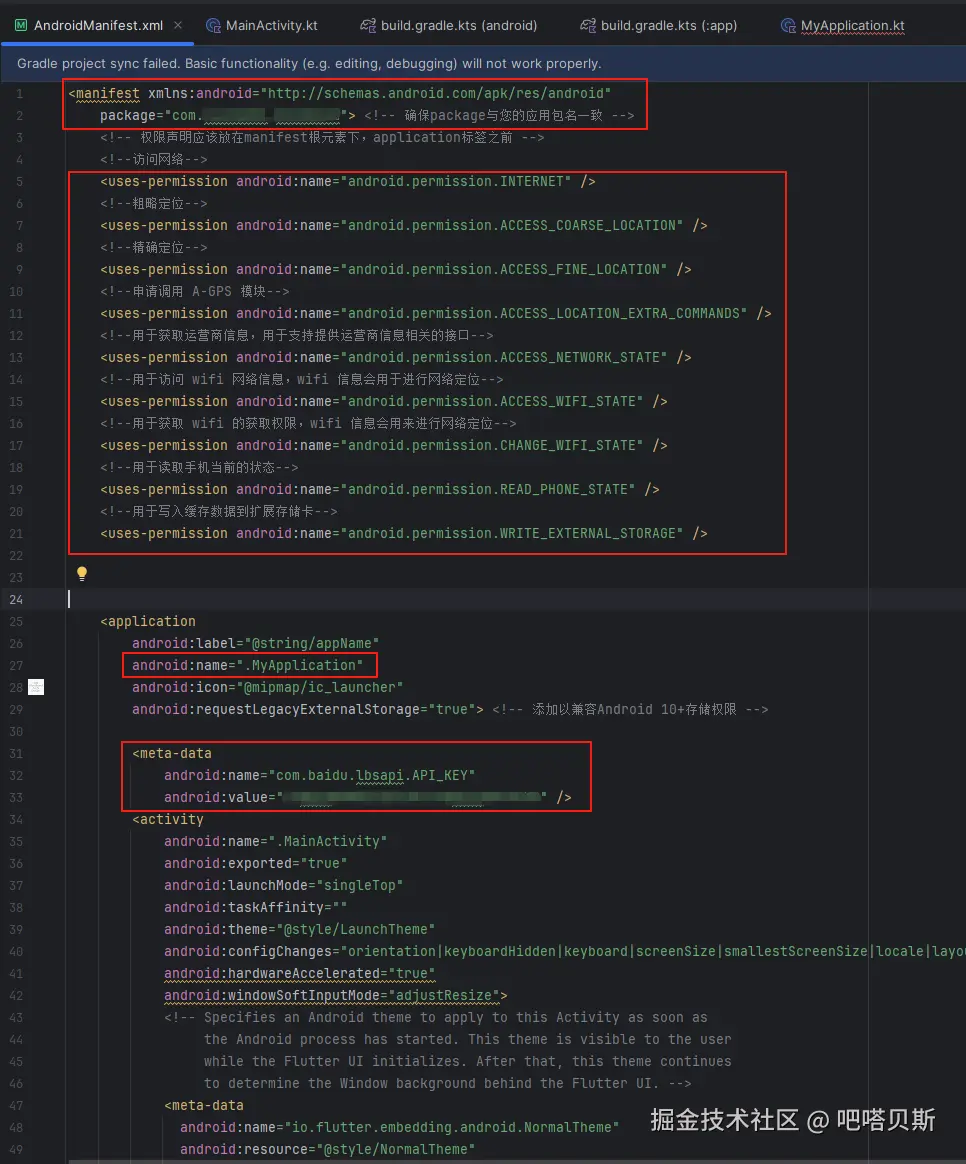Click line number 24 in the gutter

(16, 599)
